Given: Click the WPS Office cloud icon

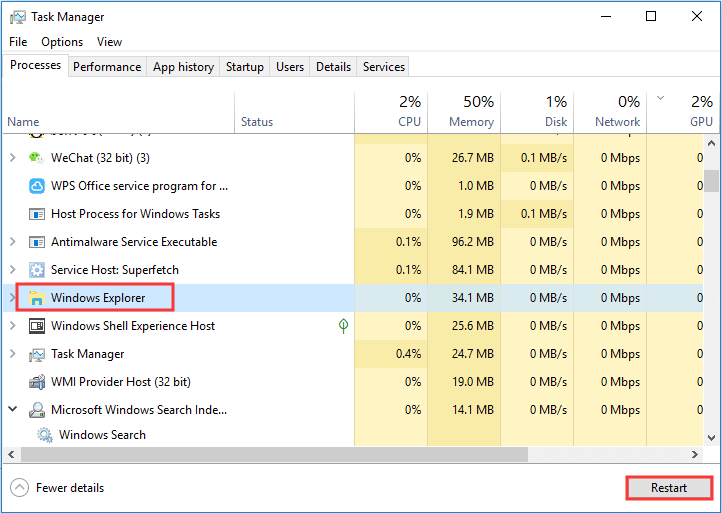Looking at the screenshot, I should click(x=36, y=186).
